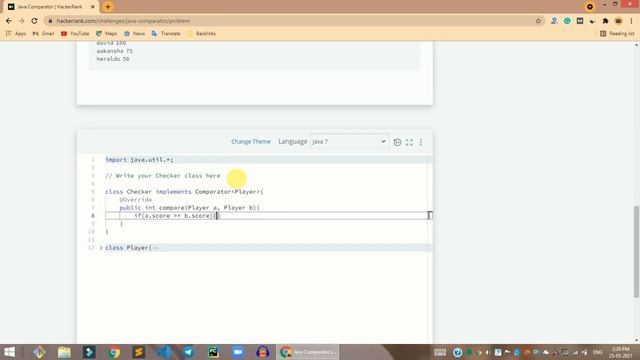Switch to the active Chrome Java Comparator taskbar window
Image resolution: width=640 pixels, height=360 pixels.
coord(308,352)
